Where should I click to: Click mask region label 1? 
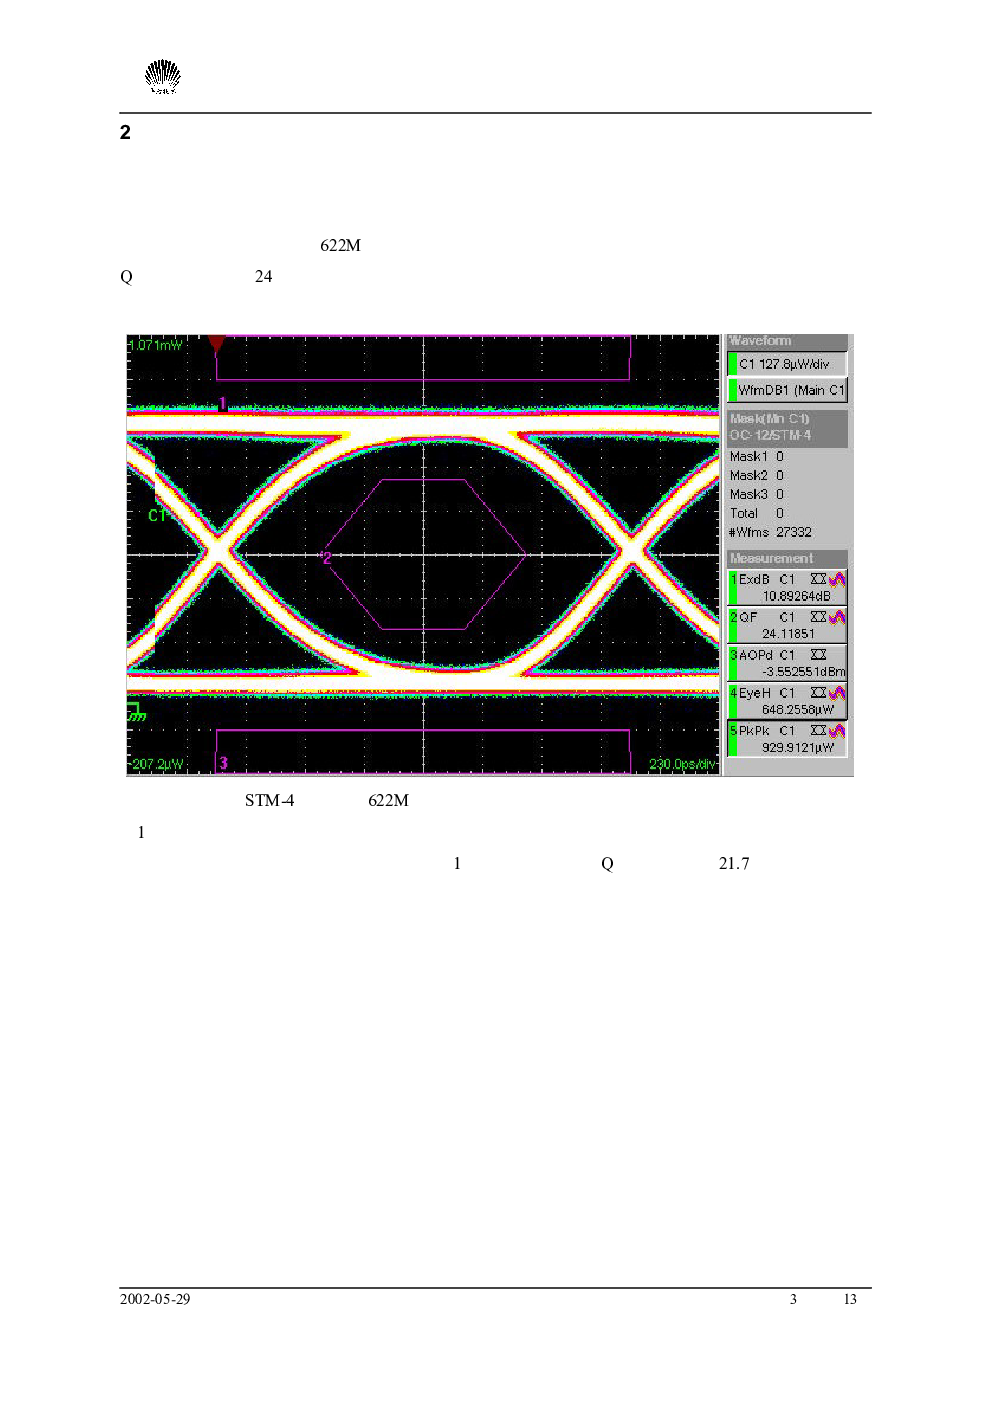pyautogui.click(x=222, y=404)
